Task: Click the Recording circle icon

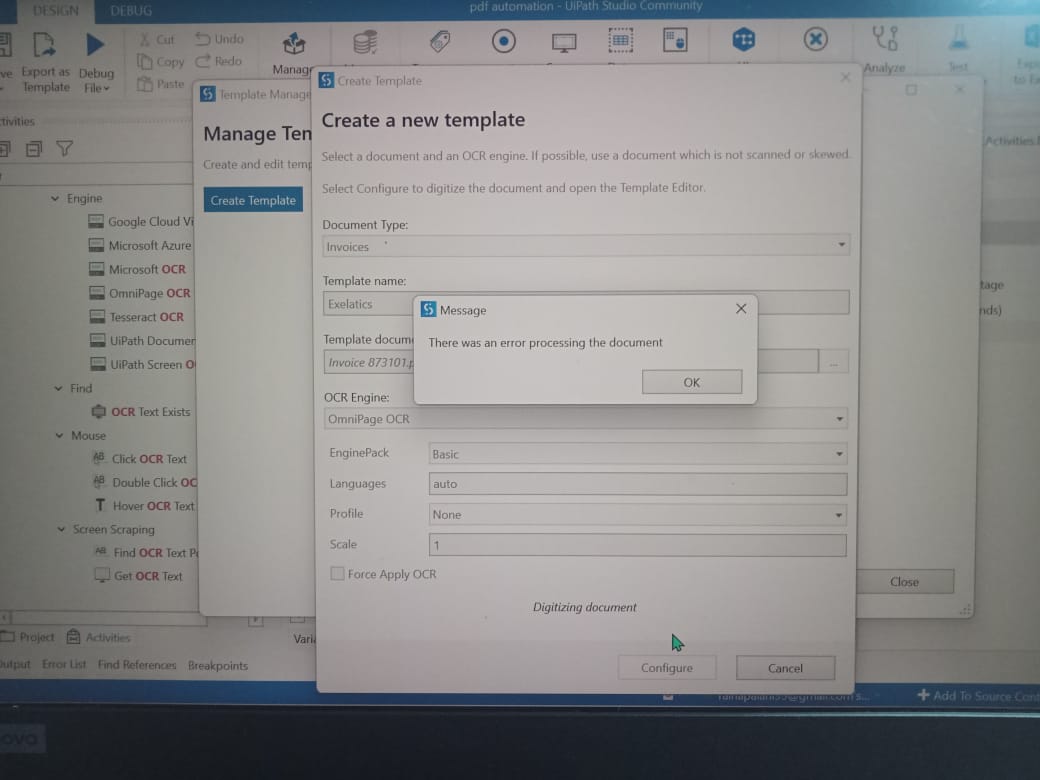Action: [503, 41]
